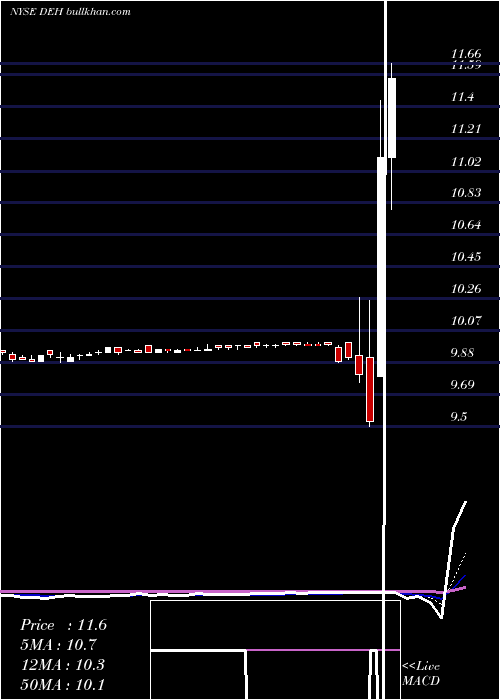Select the latest white candle near 11.5
The width and height of the screenshot is (500, 700).
pyautogui.click(x=392, y=118)
